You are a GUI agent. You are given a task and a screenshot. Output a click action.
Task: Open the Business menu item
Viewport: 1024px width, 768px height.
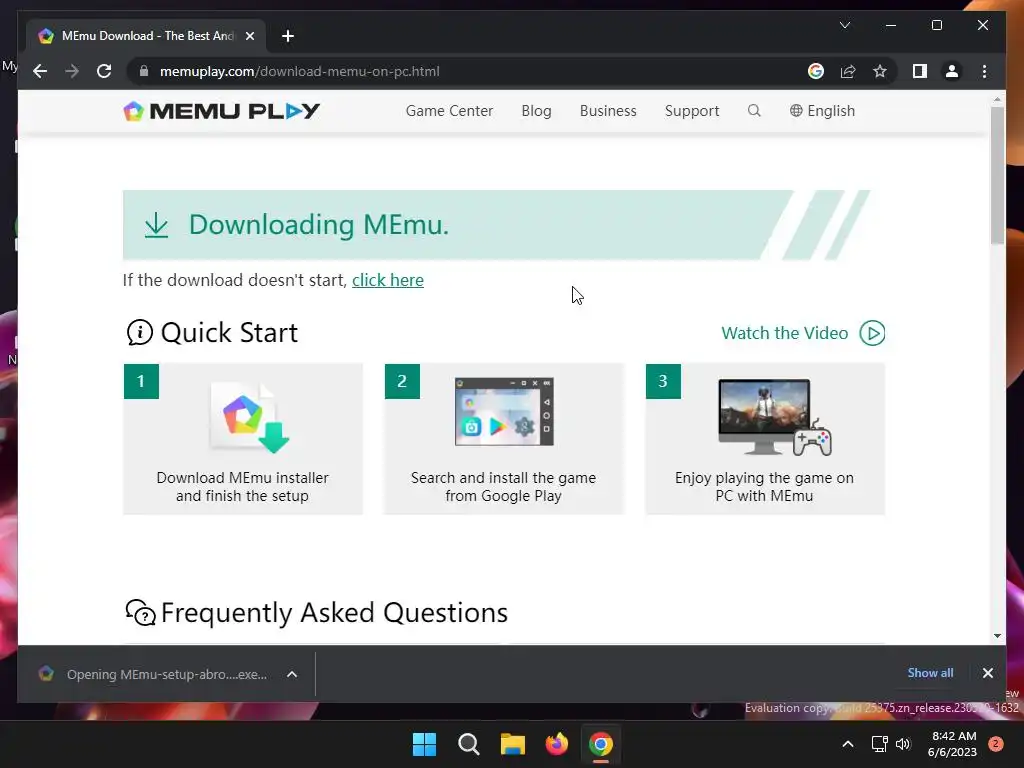[608, 111]
